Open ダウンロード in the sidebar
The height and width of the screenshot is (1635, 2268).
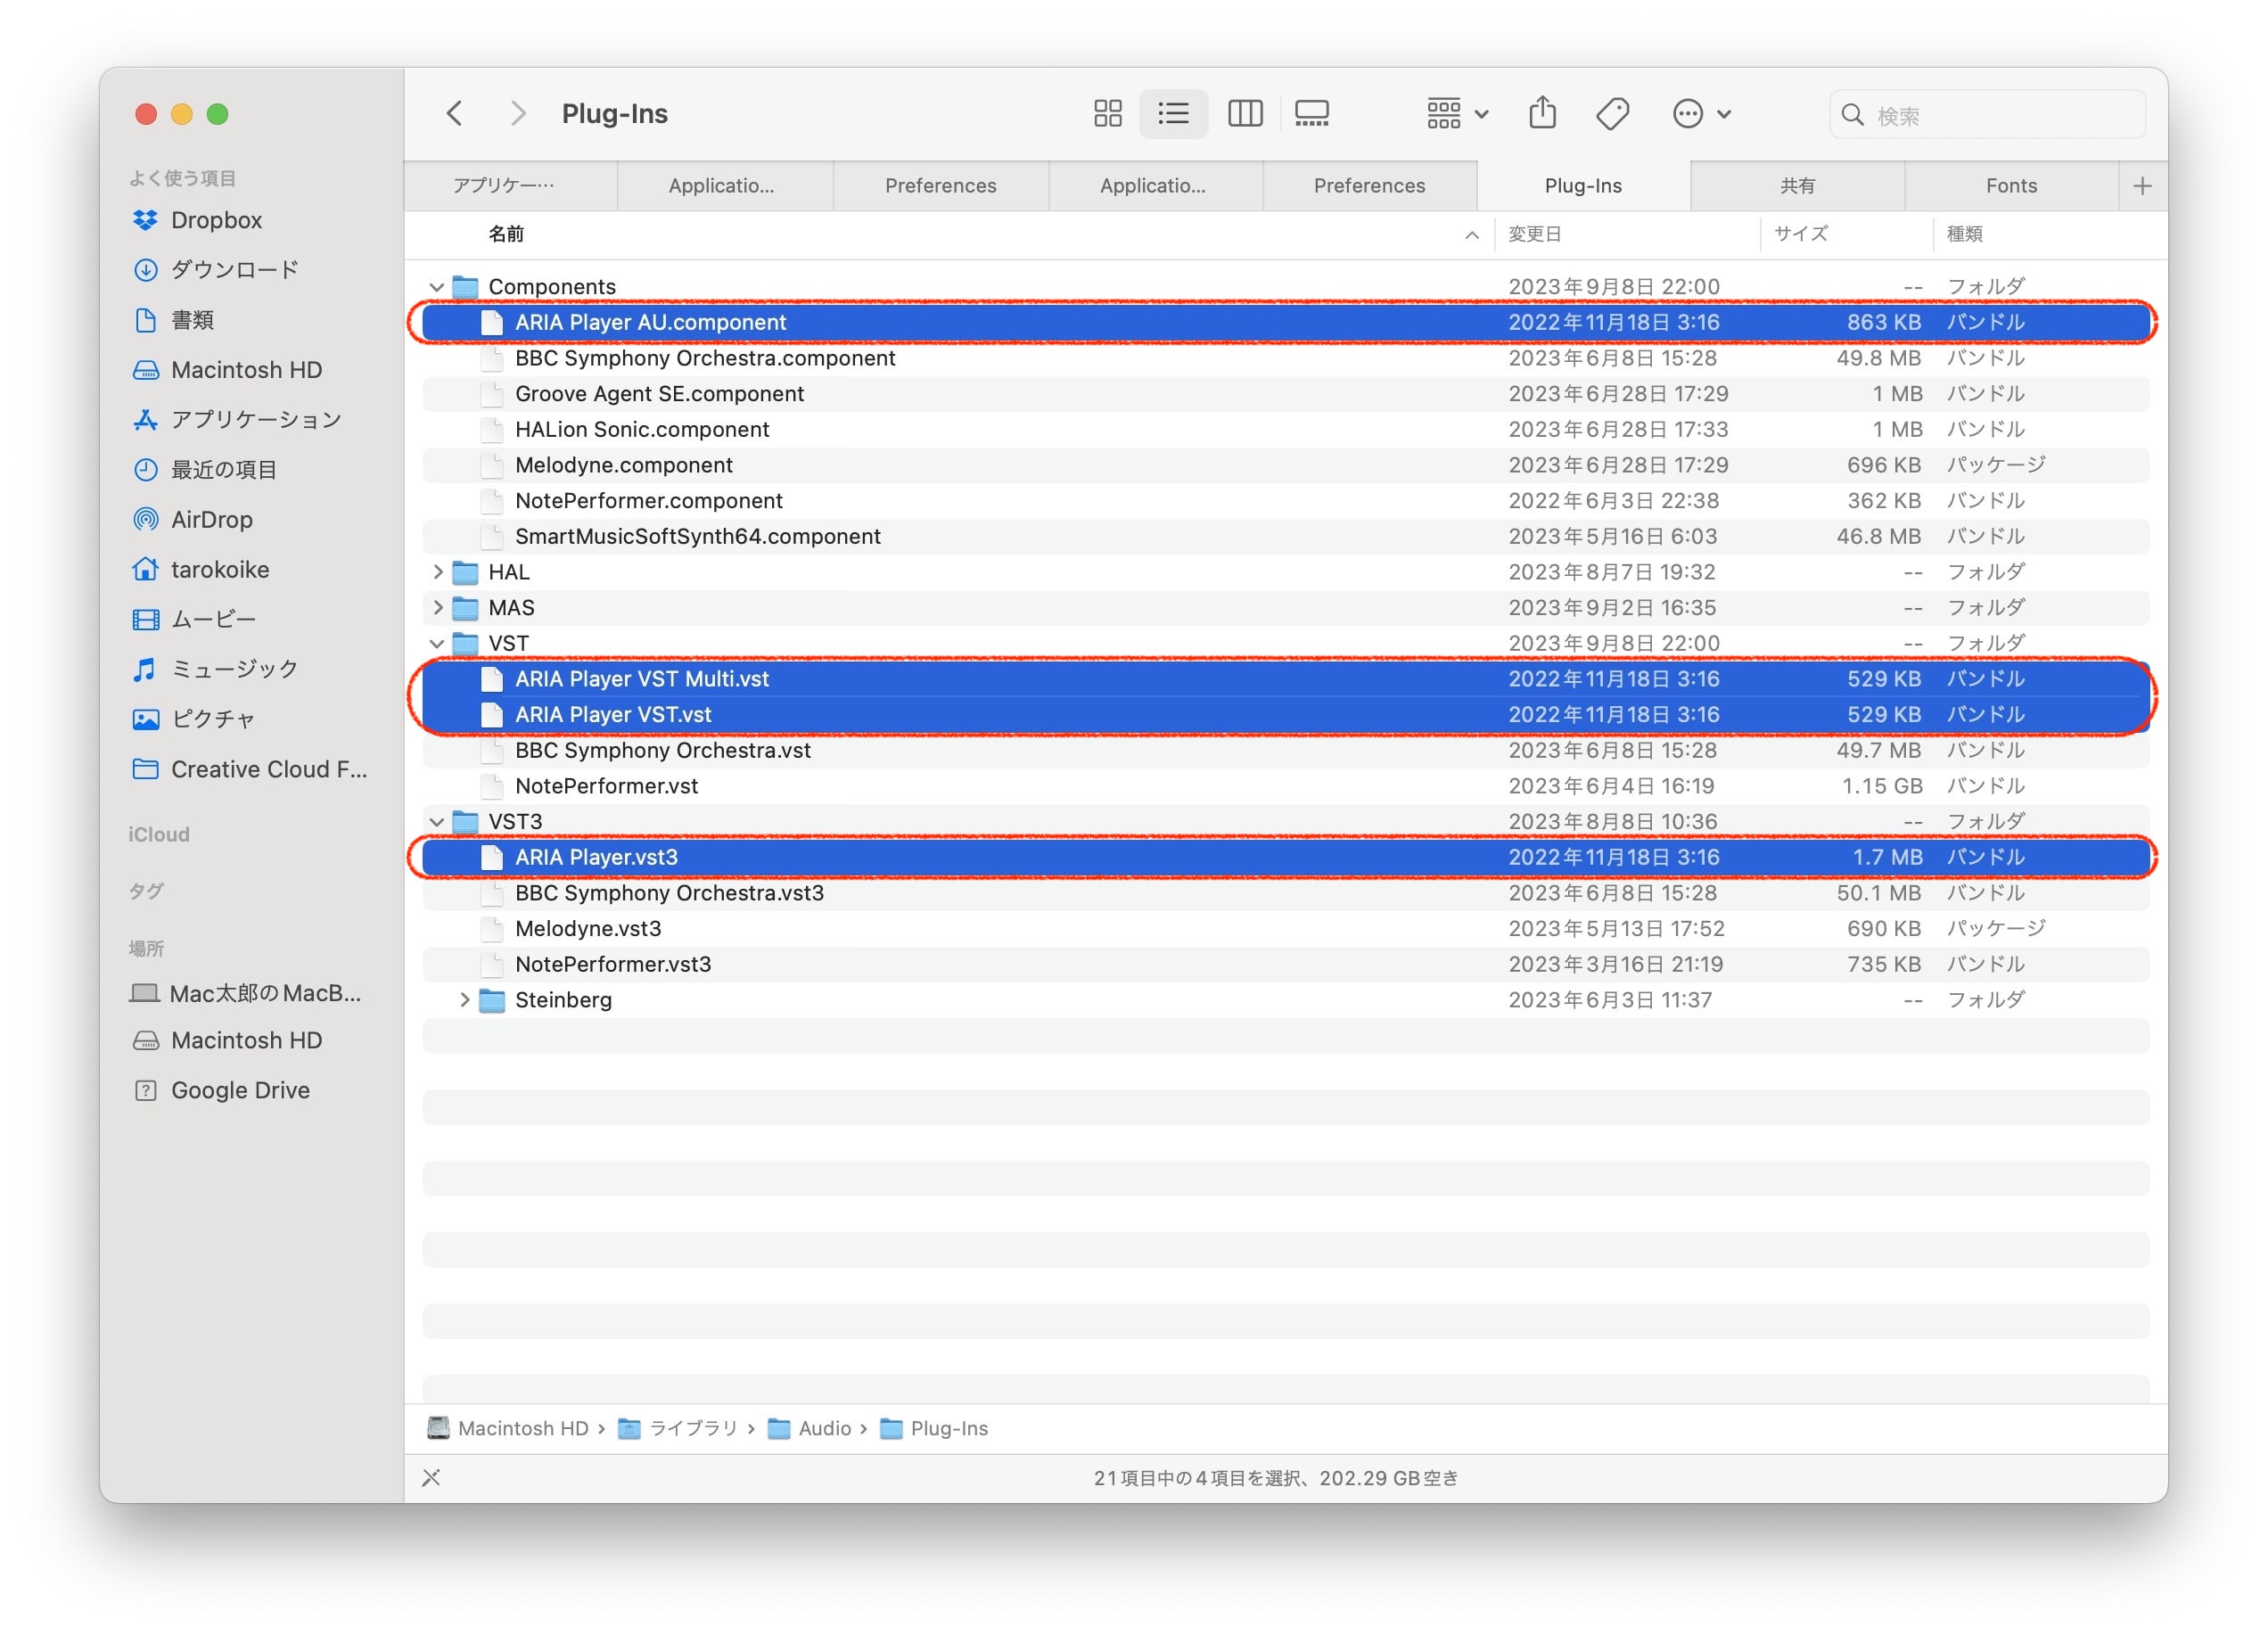click(x=215, y=270)
